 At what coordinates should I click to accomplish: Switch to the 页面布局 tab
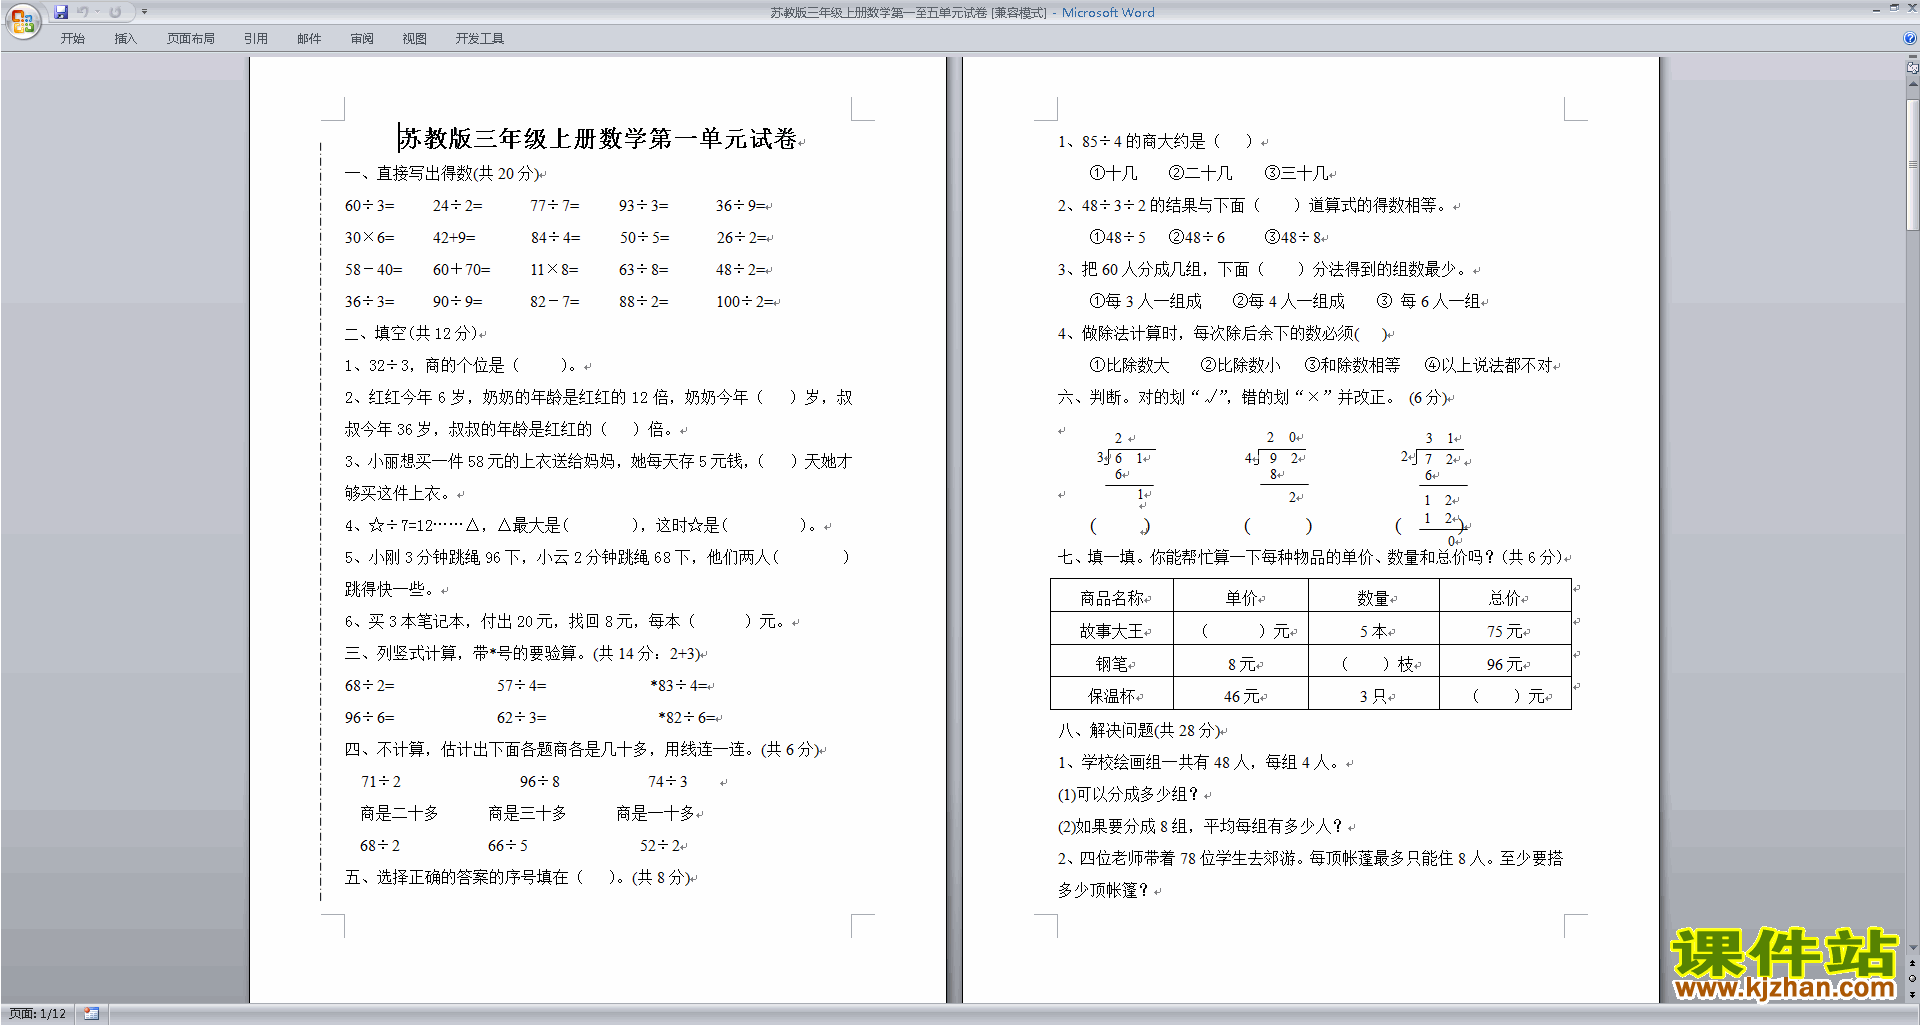(191, 39)
